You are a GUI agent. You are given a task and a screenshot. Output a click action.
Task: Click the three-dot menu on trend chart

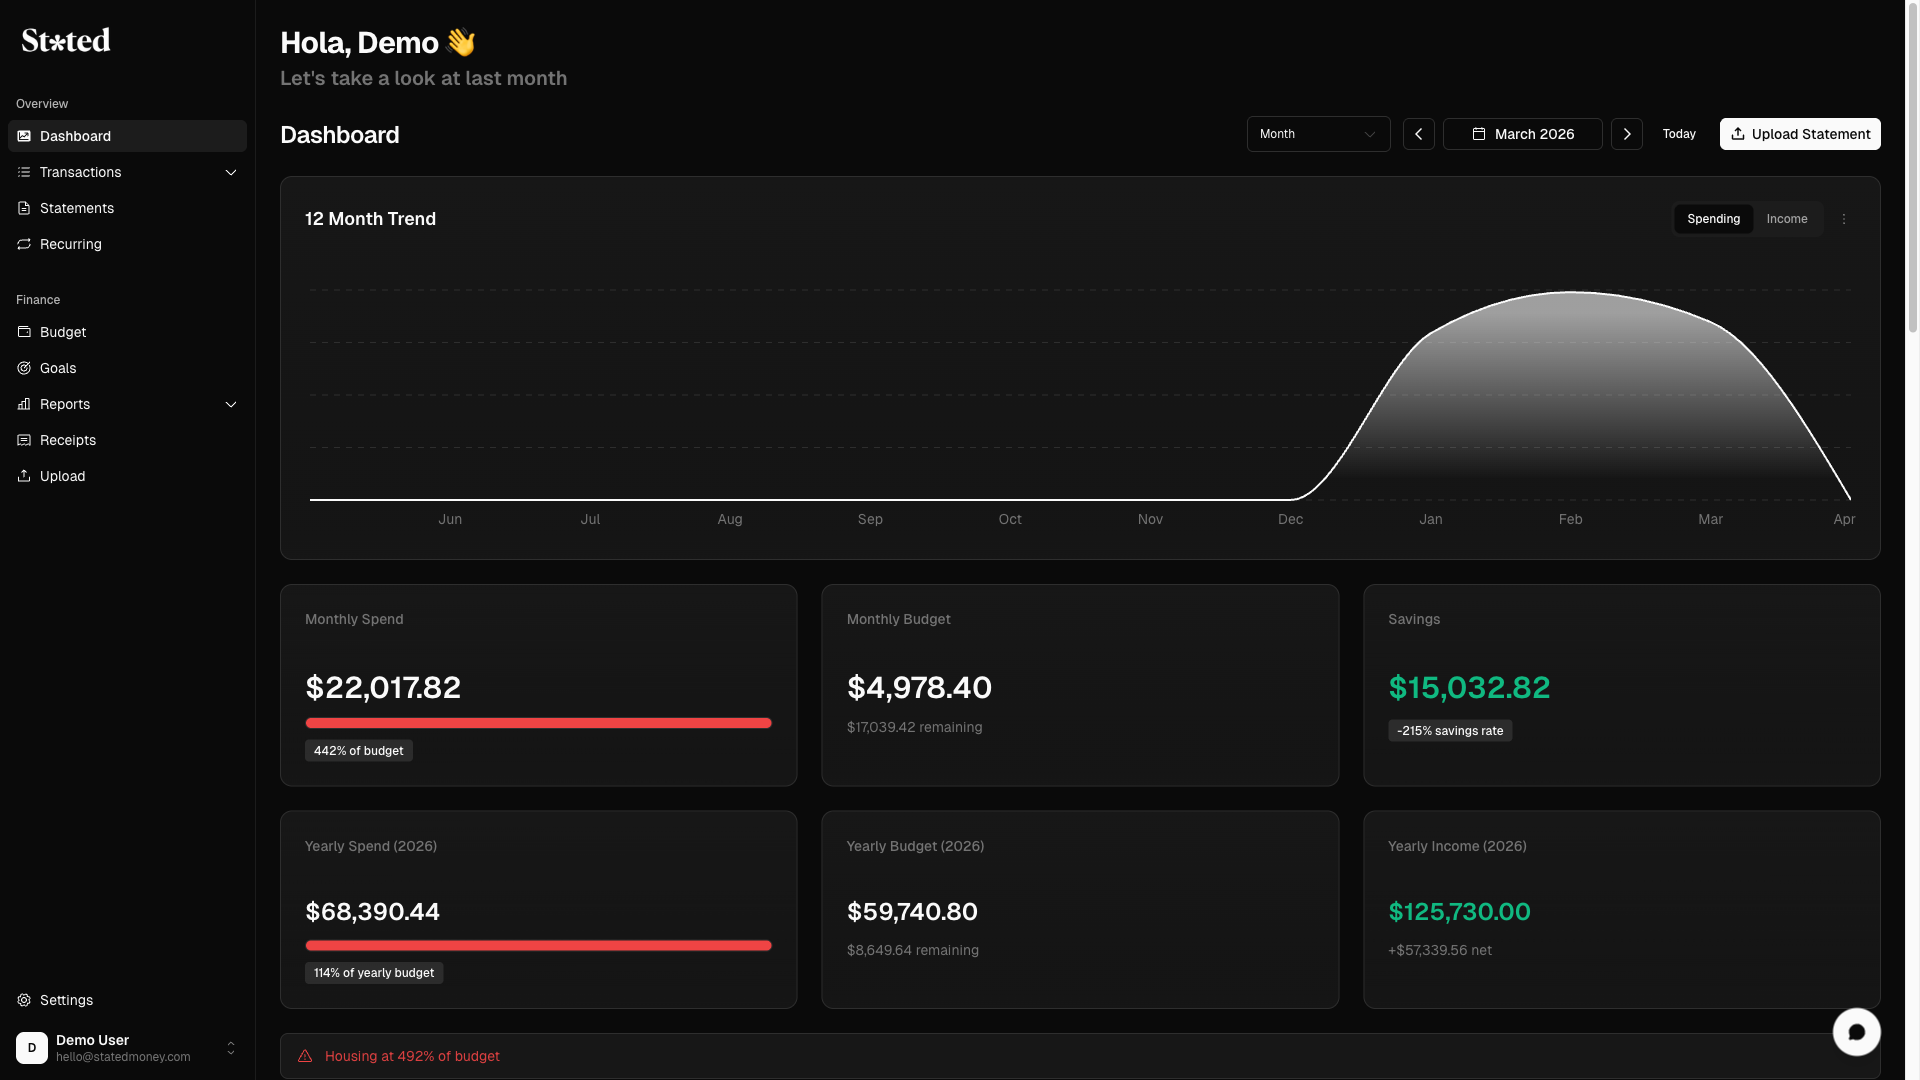[x=1844, y=219]
